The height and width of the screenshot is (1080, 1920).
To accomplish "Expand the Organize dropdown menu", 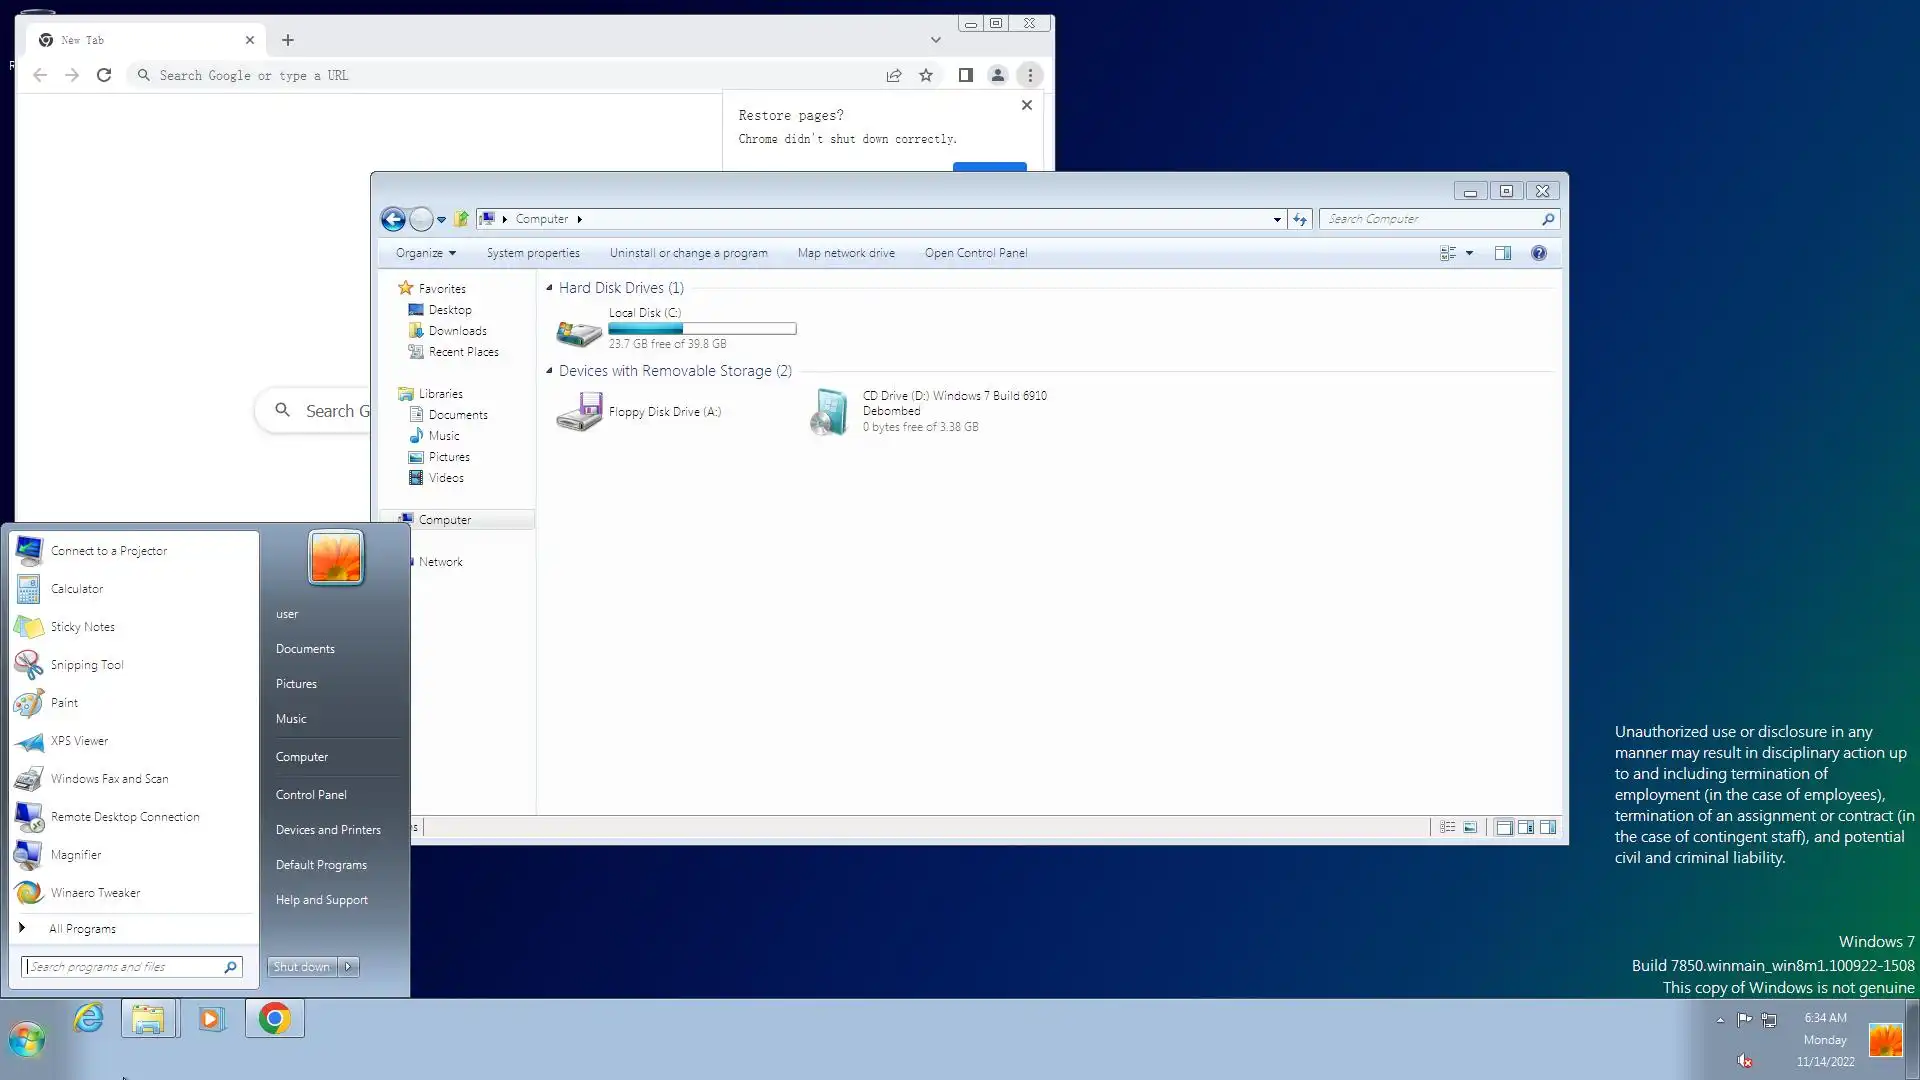I will tap(425, 253).
